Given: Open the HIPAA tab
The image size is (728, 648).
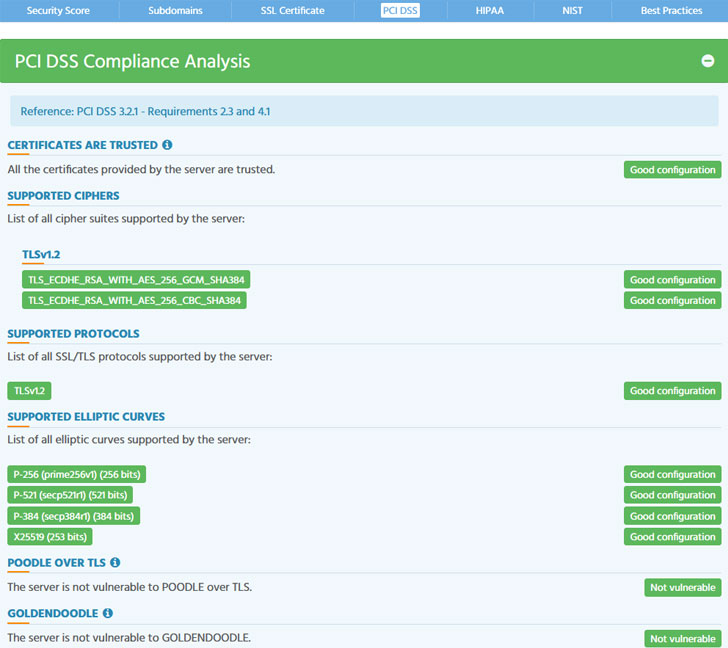Looking at the screenshot, I should point(490,10).
